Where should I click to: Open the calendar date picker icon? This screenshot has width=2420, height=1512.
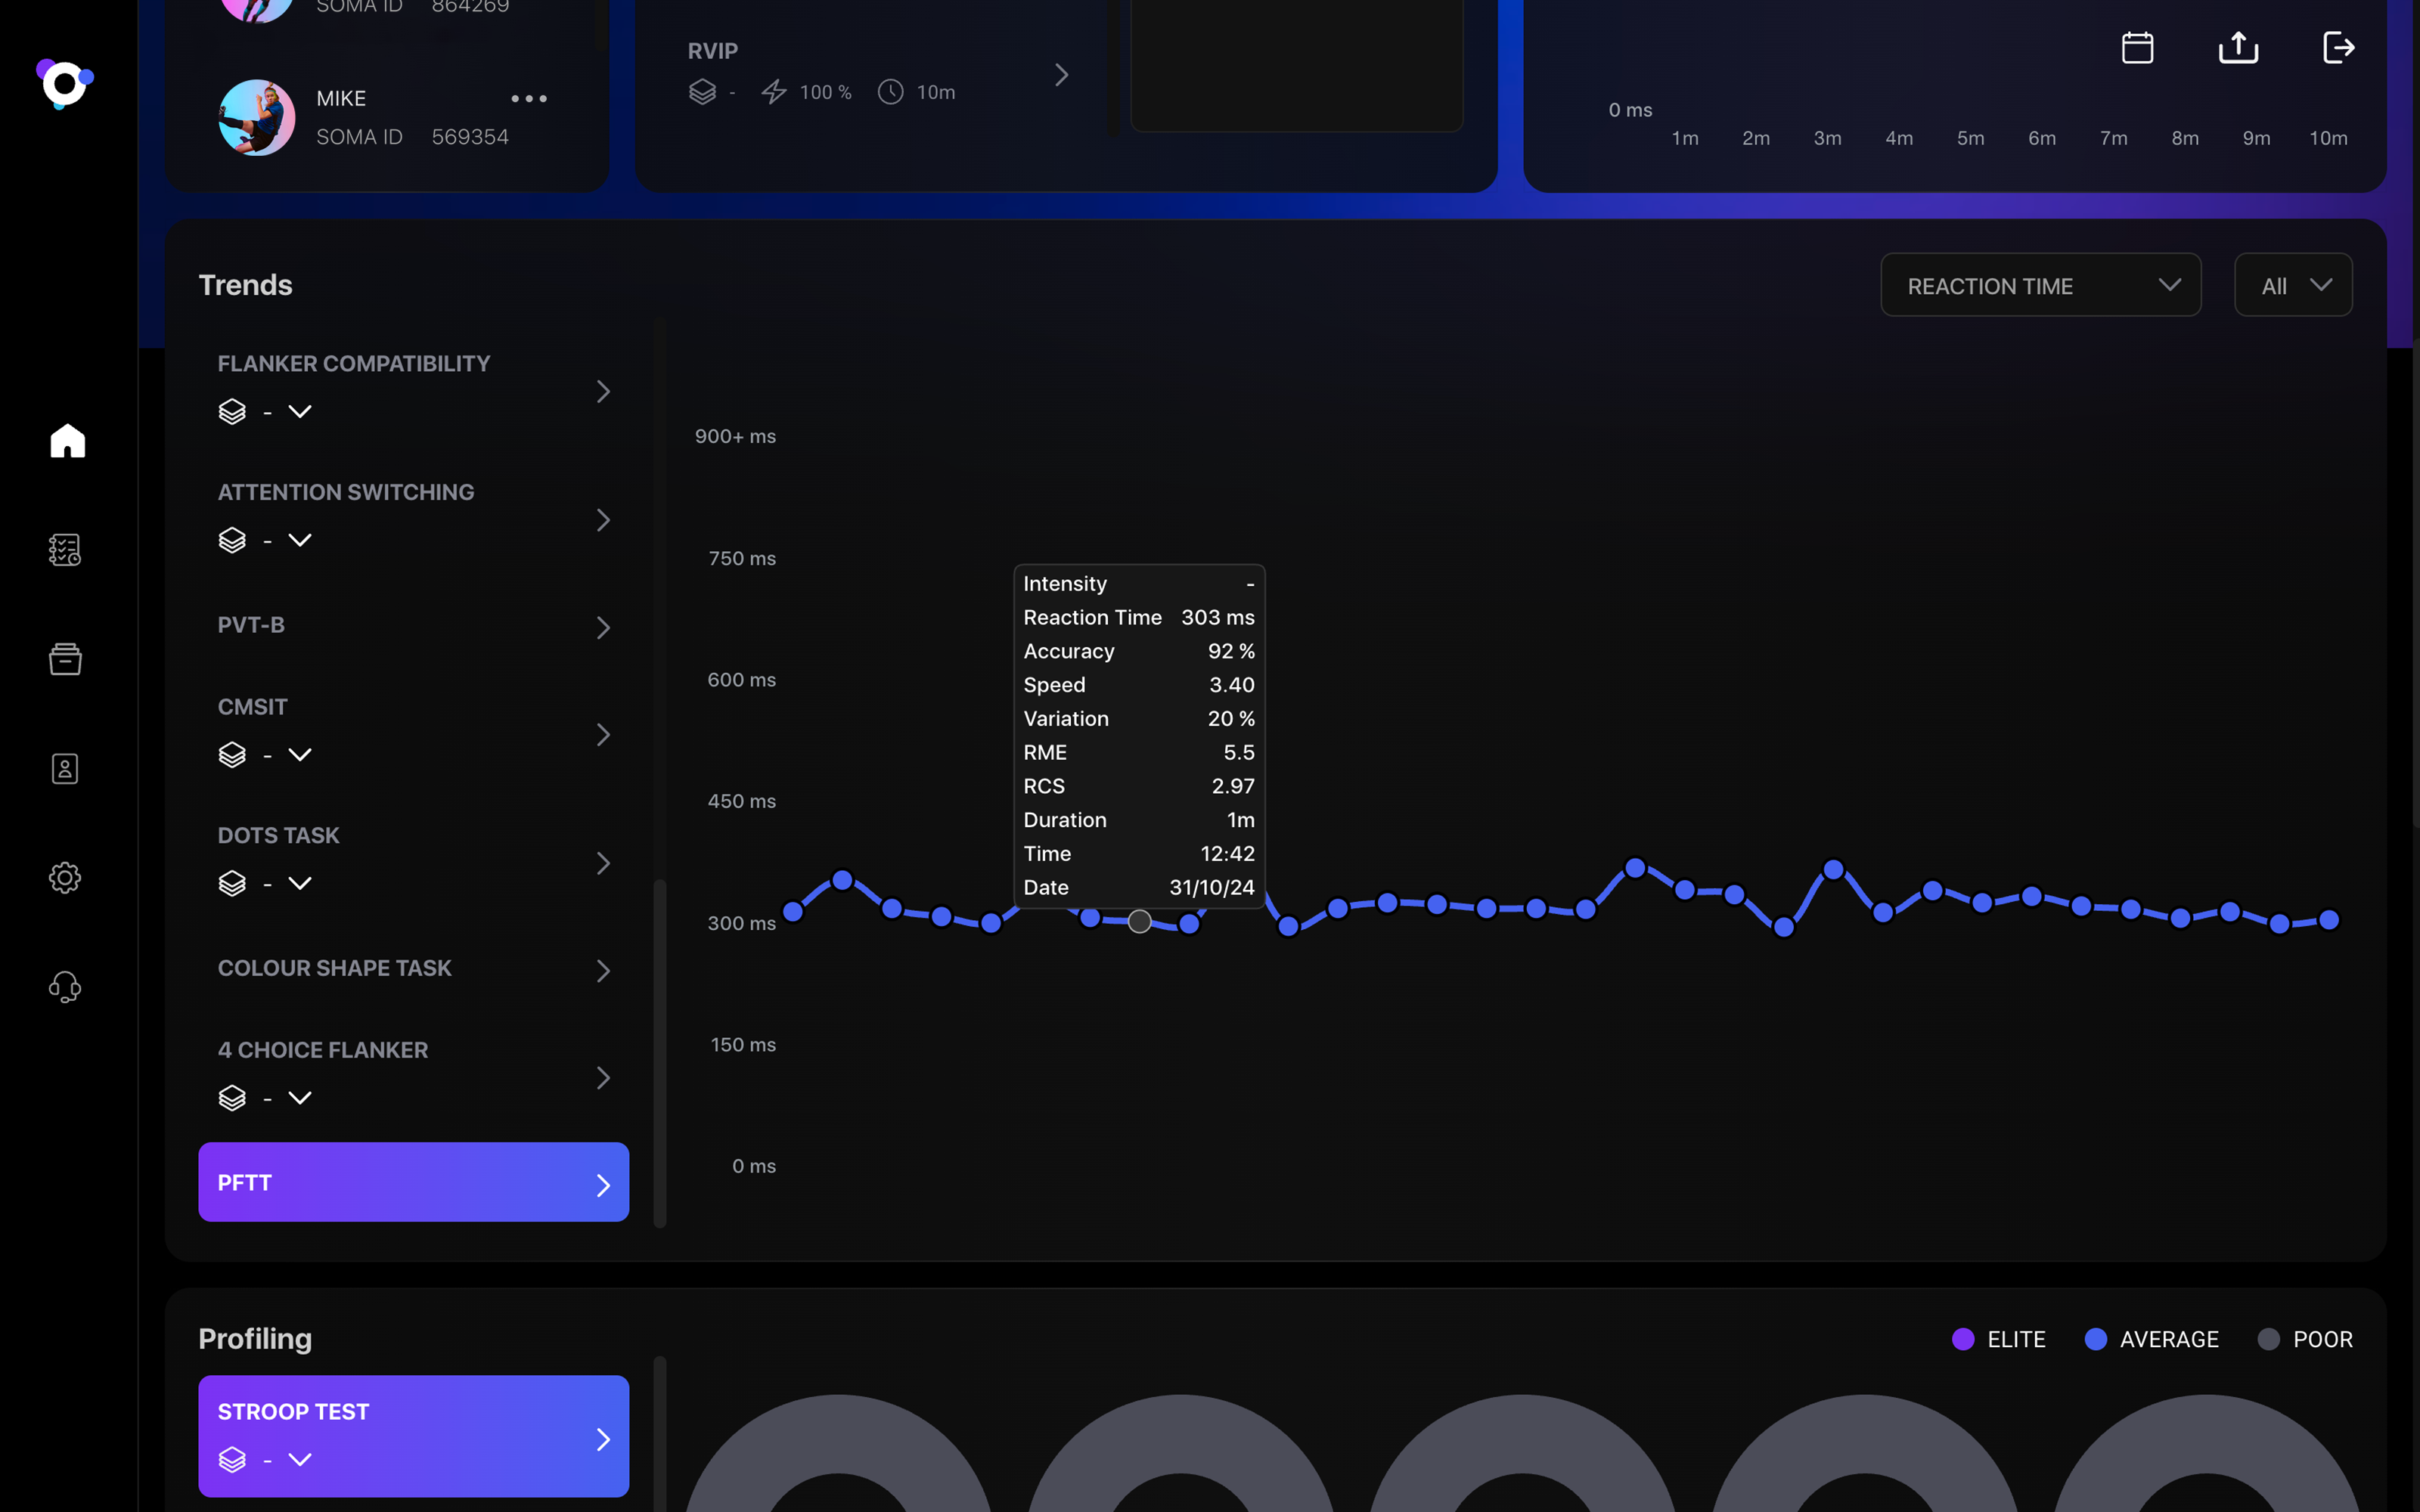click(2137, 47)
